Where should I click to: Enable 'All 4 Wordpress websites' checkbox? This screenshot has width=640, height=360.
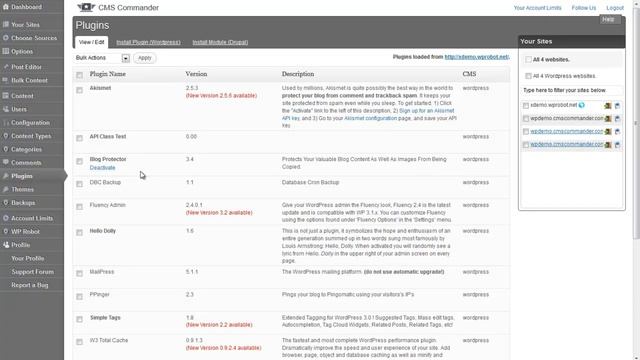[x=529, y=76]
